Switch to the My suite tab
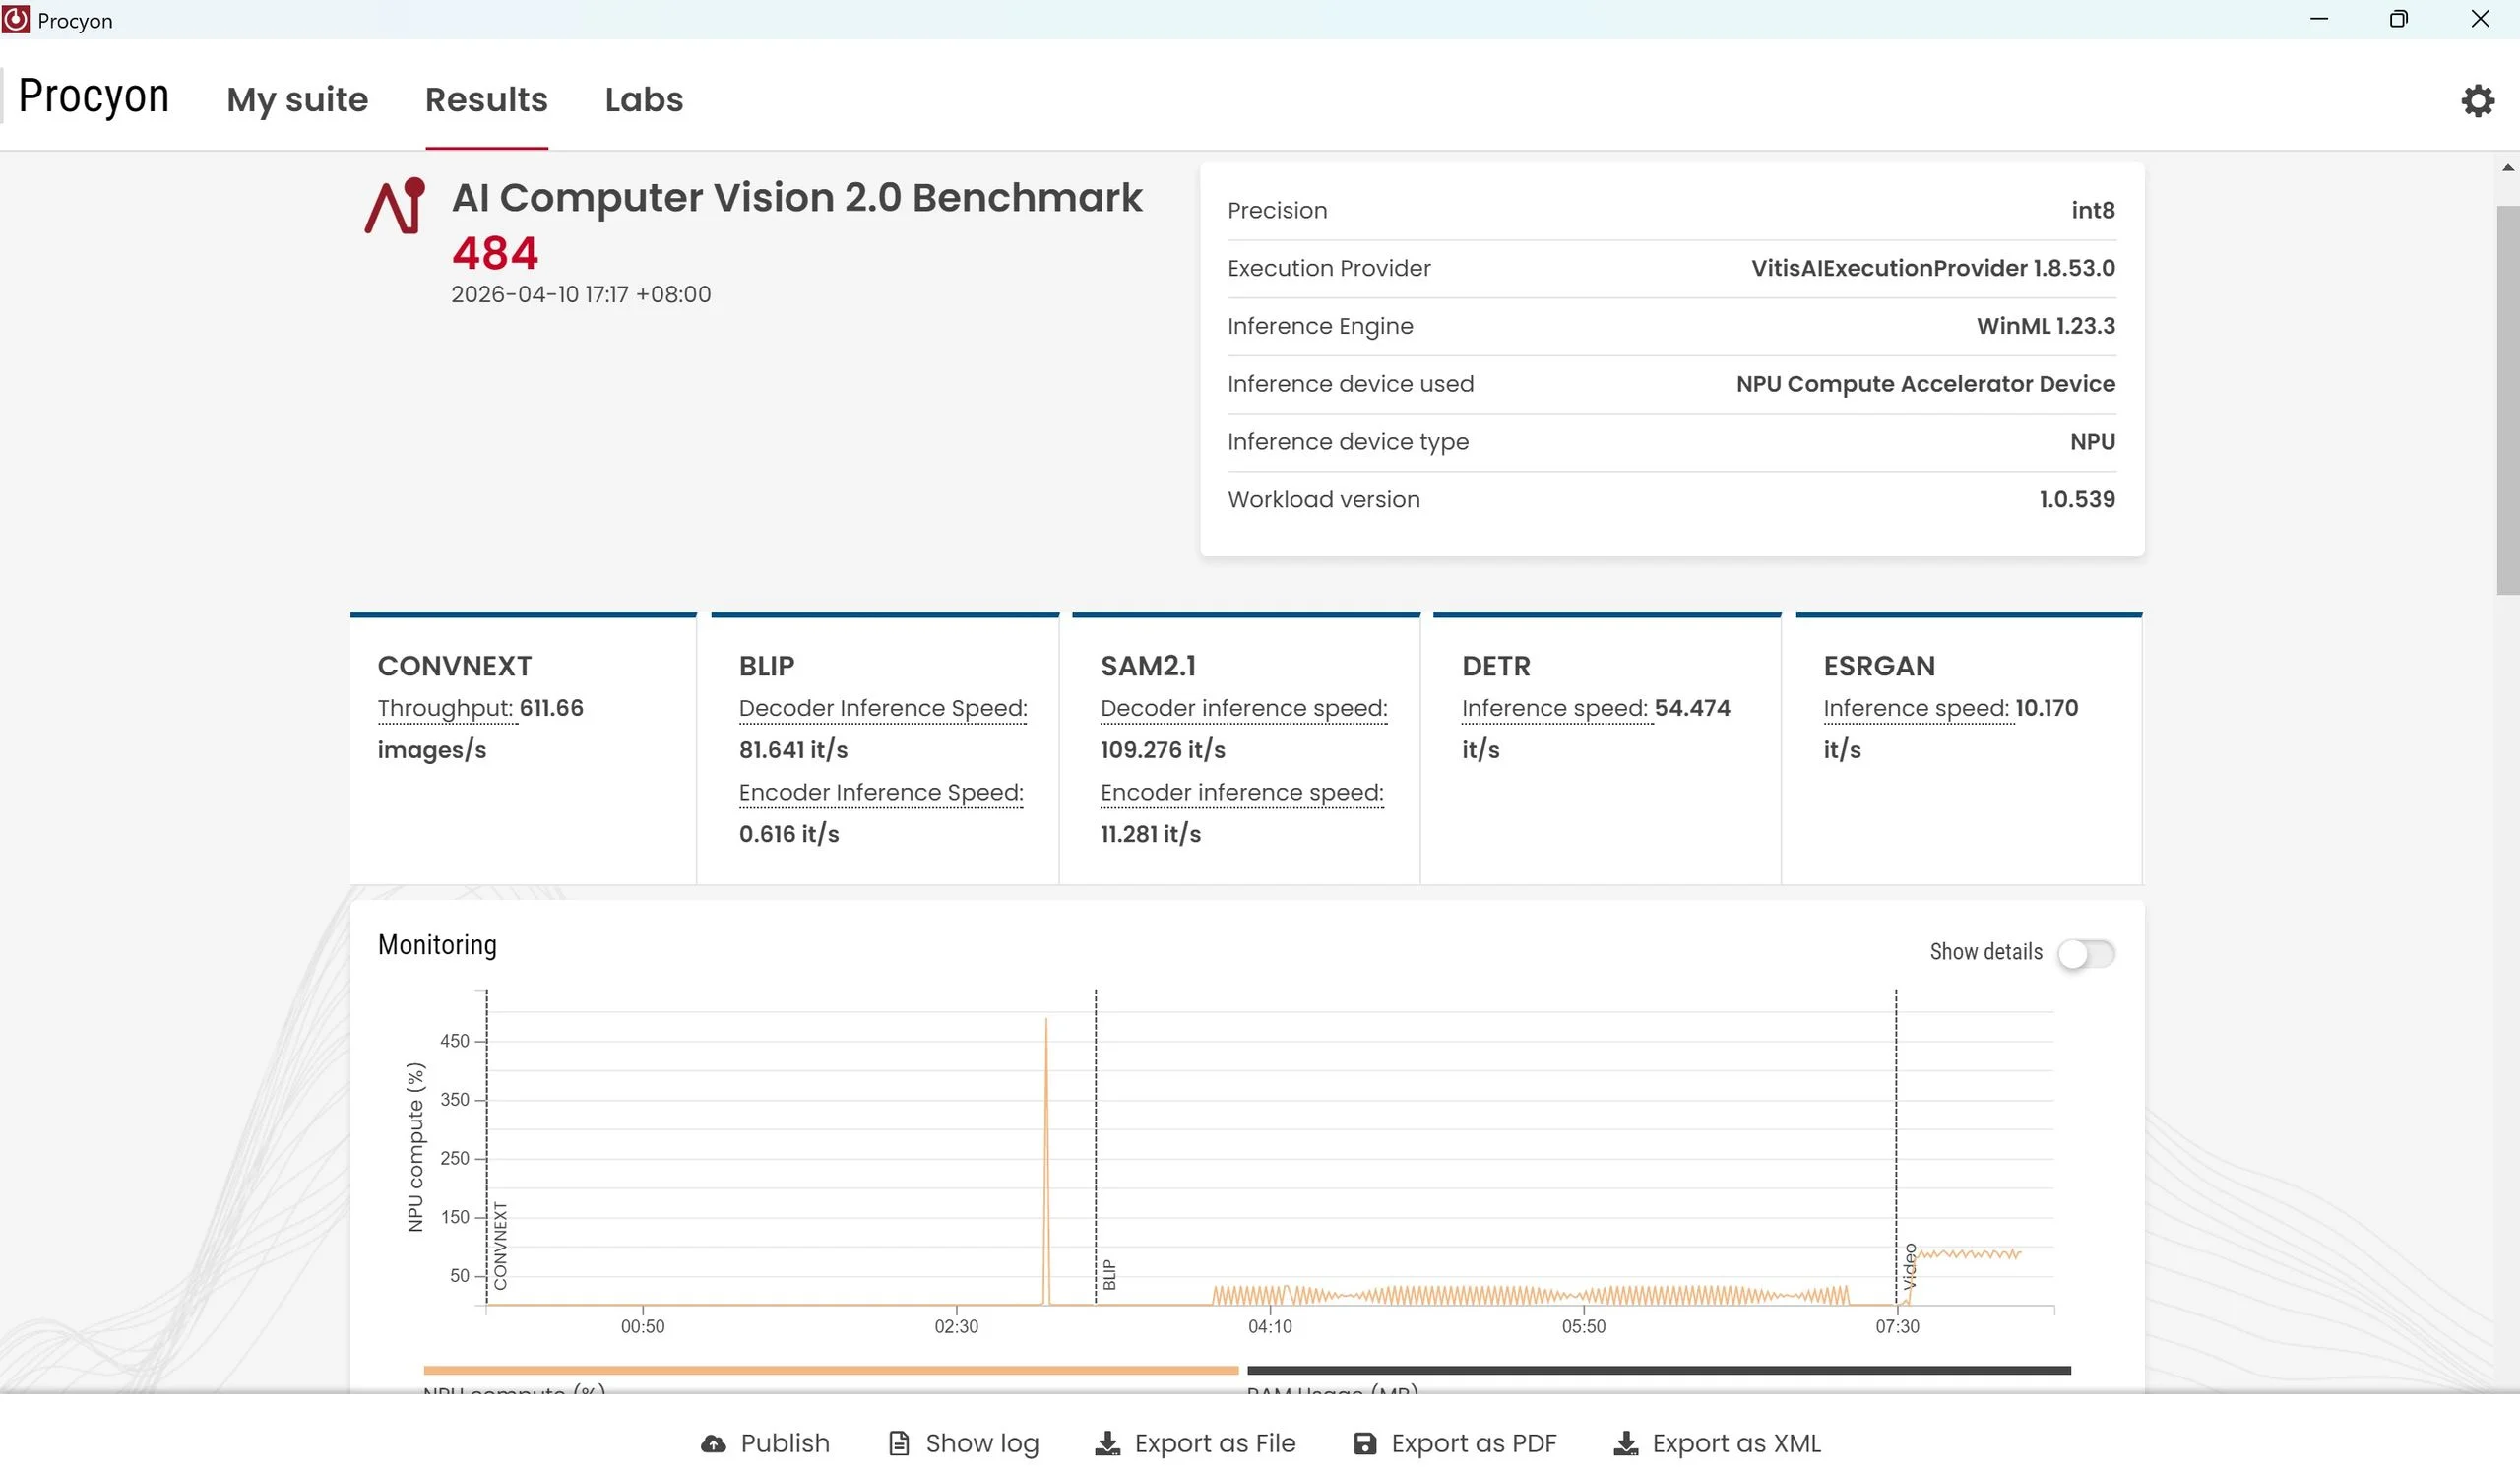Screen dimensions: 2520x1473 pyautogui.click(x=297, y=100)
